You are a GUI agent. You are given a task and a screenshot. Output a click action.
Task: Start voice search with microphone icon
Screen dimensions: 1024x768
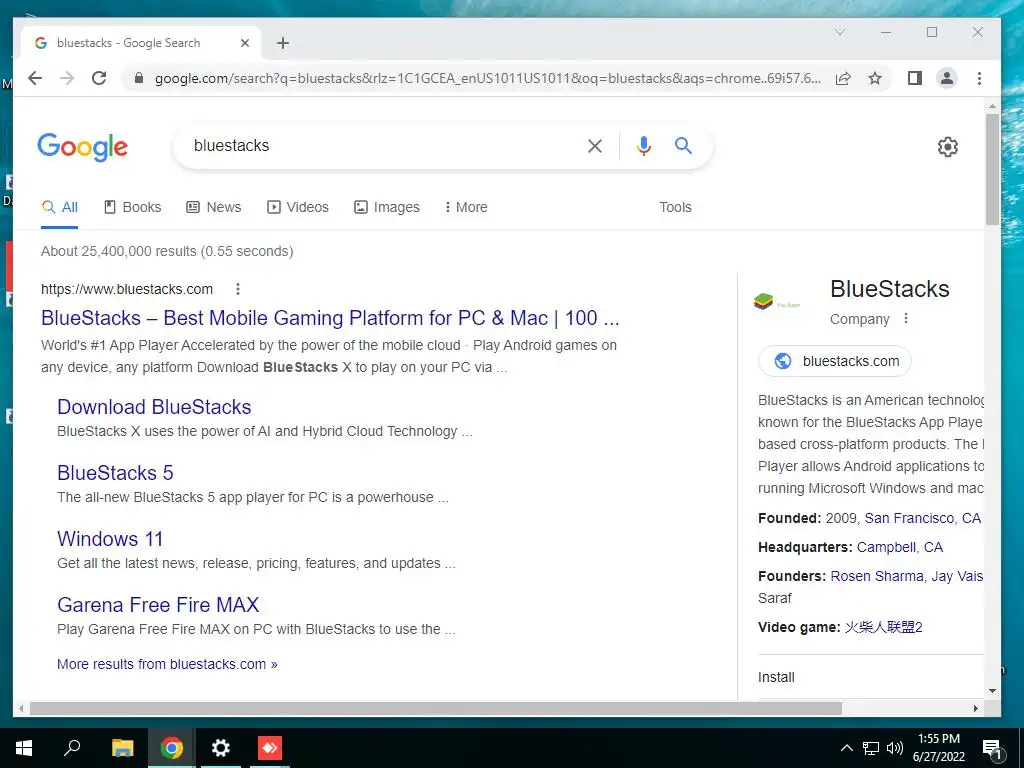644,146
